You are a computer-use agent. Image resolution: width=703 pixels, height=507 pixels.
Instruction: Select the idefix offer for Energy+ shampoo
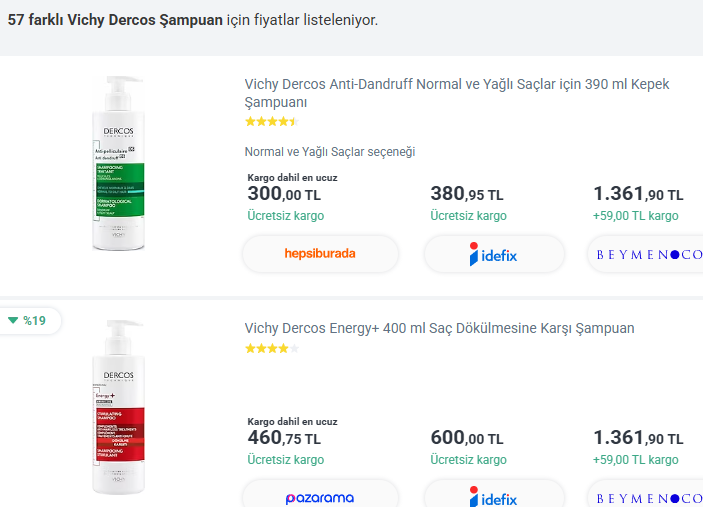pyautogui.click(x=494, y=495)
